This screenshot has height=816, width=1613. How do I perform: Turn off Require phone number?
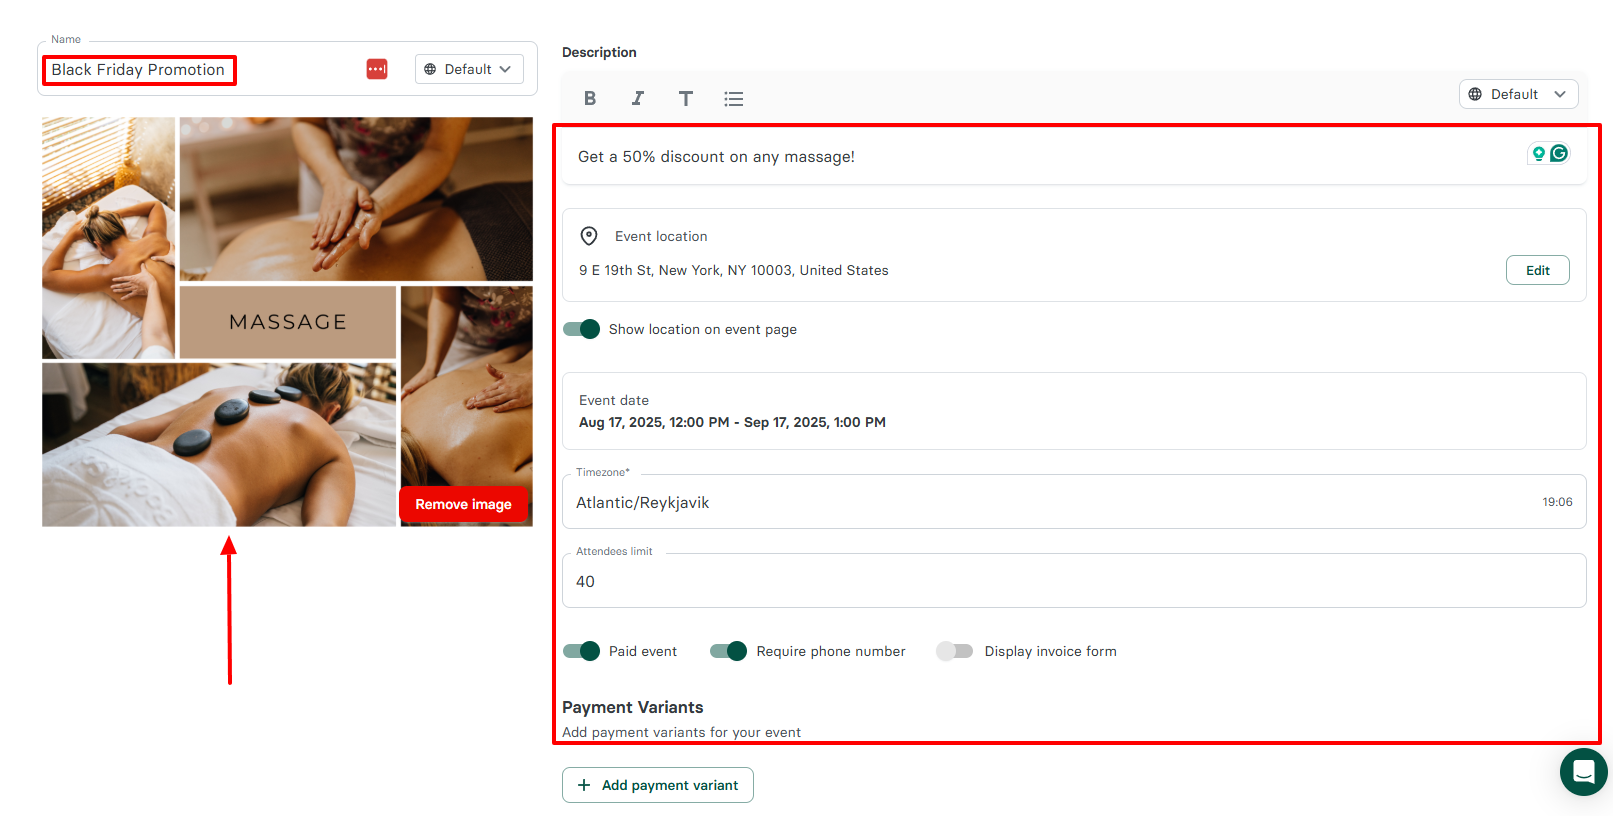pyautogui.click(x=728, y=651)
